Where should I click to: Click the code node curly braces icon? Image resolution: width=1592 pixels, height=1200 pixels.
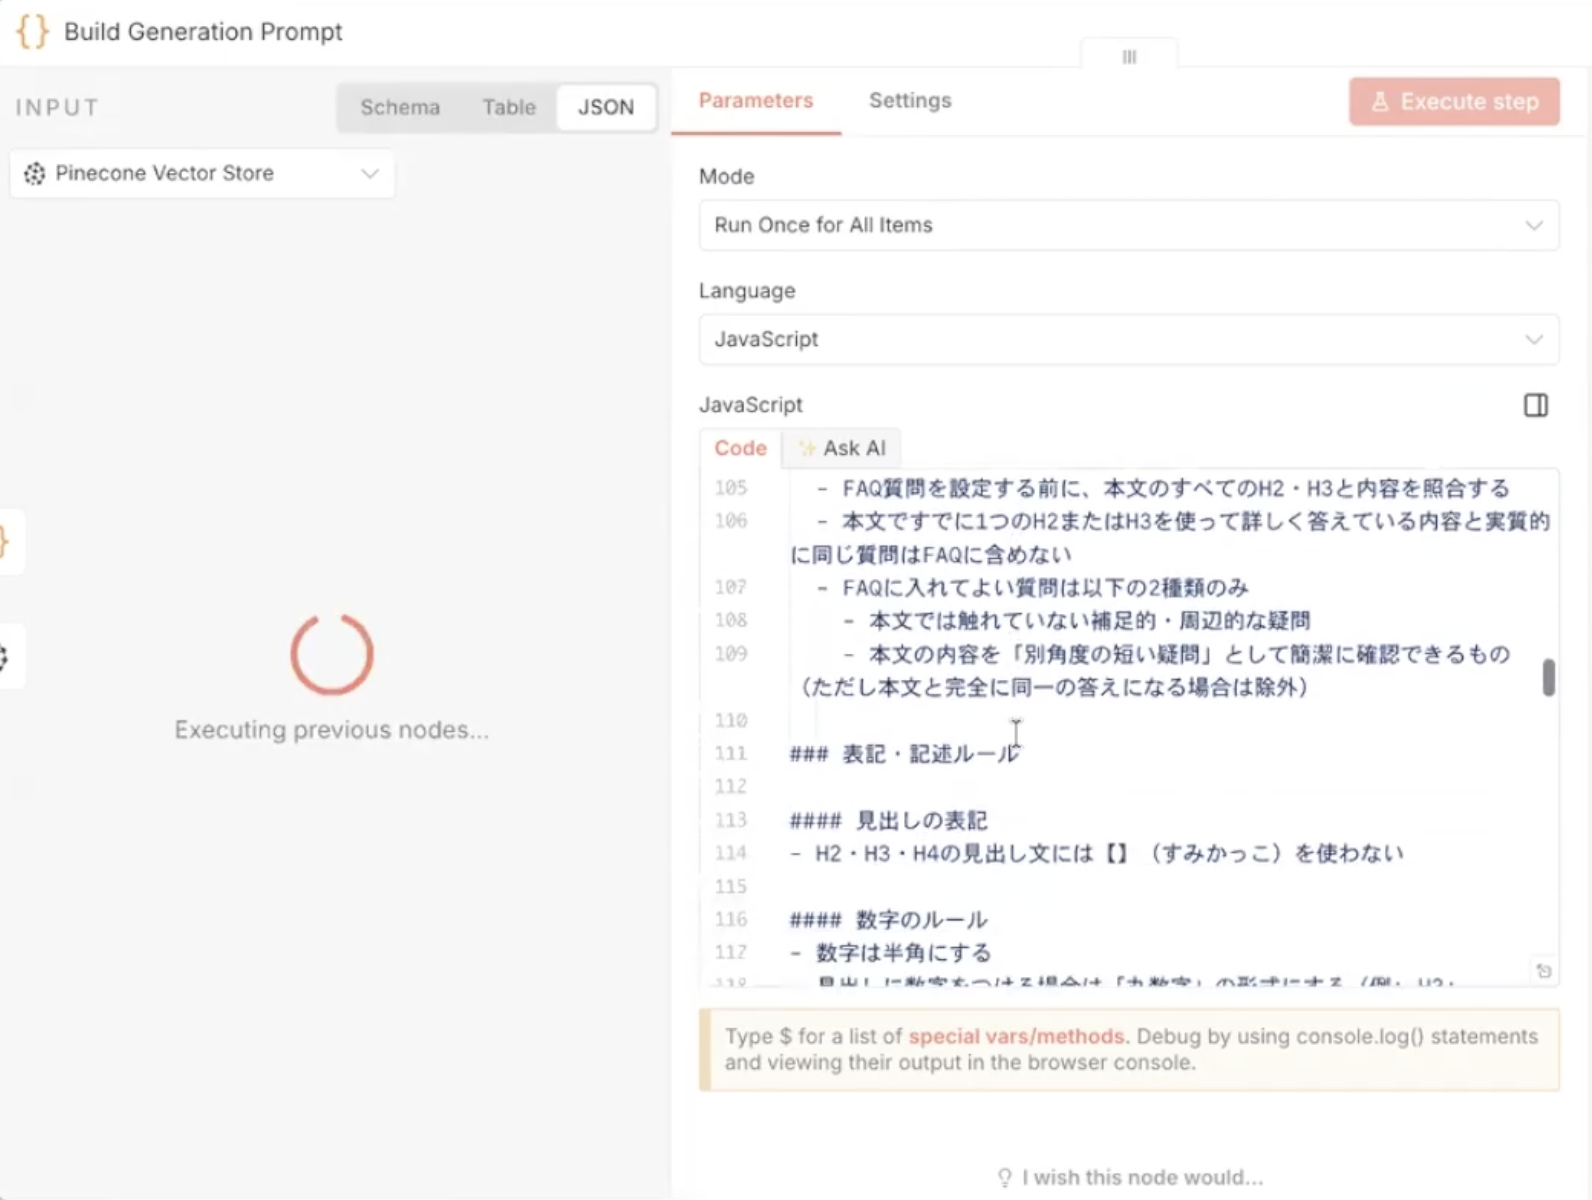point(32,31)
